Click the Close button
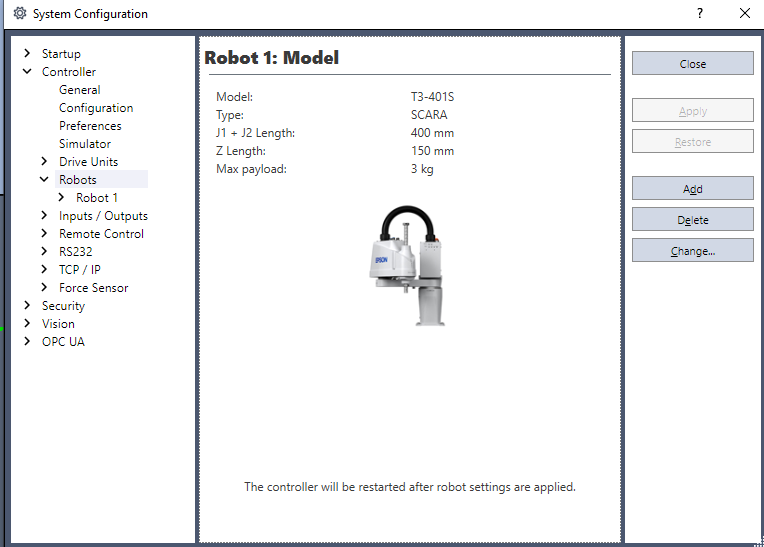Image resolution: width=764 pixels, height=547 pixels. click(692, 63)
